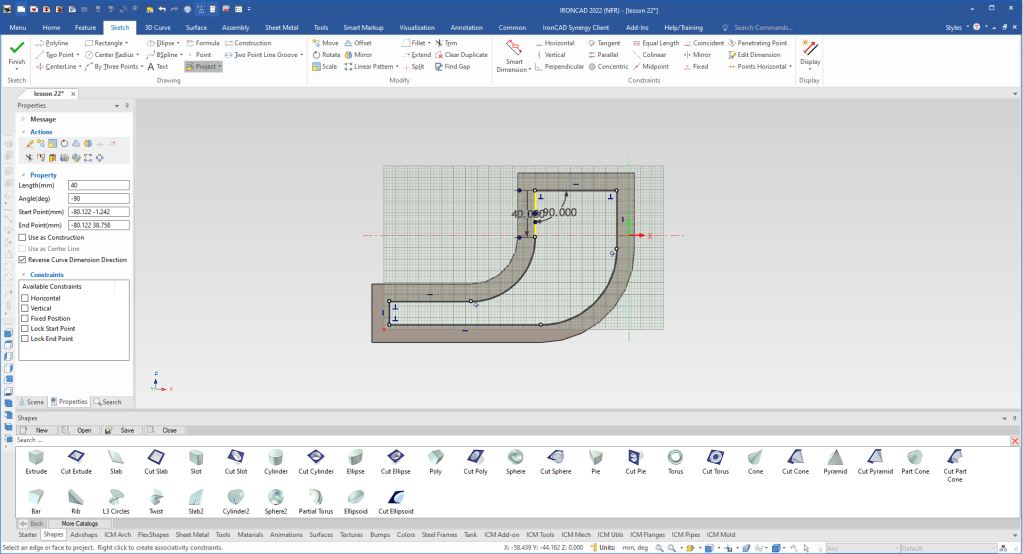The image size is (1023, 554).
Task: Click the More Catalogs button
Action: [x=81, y=523]
